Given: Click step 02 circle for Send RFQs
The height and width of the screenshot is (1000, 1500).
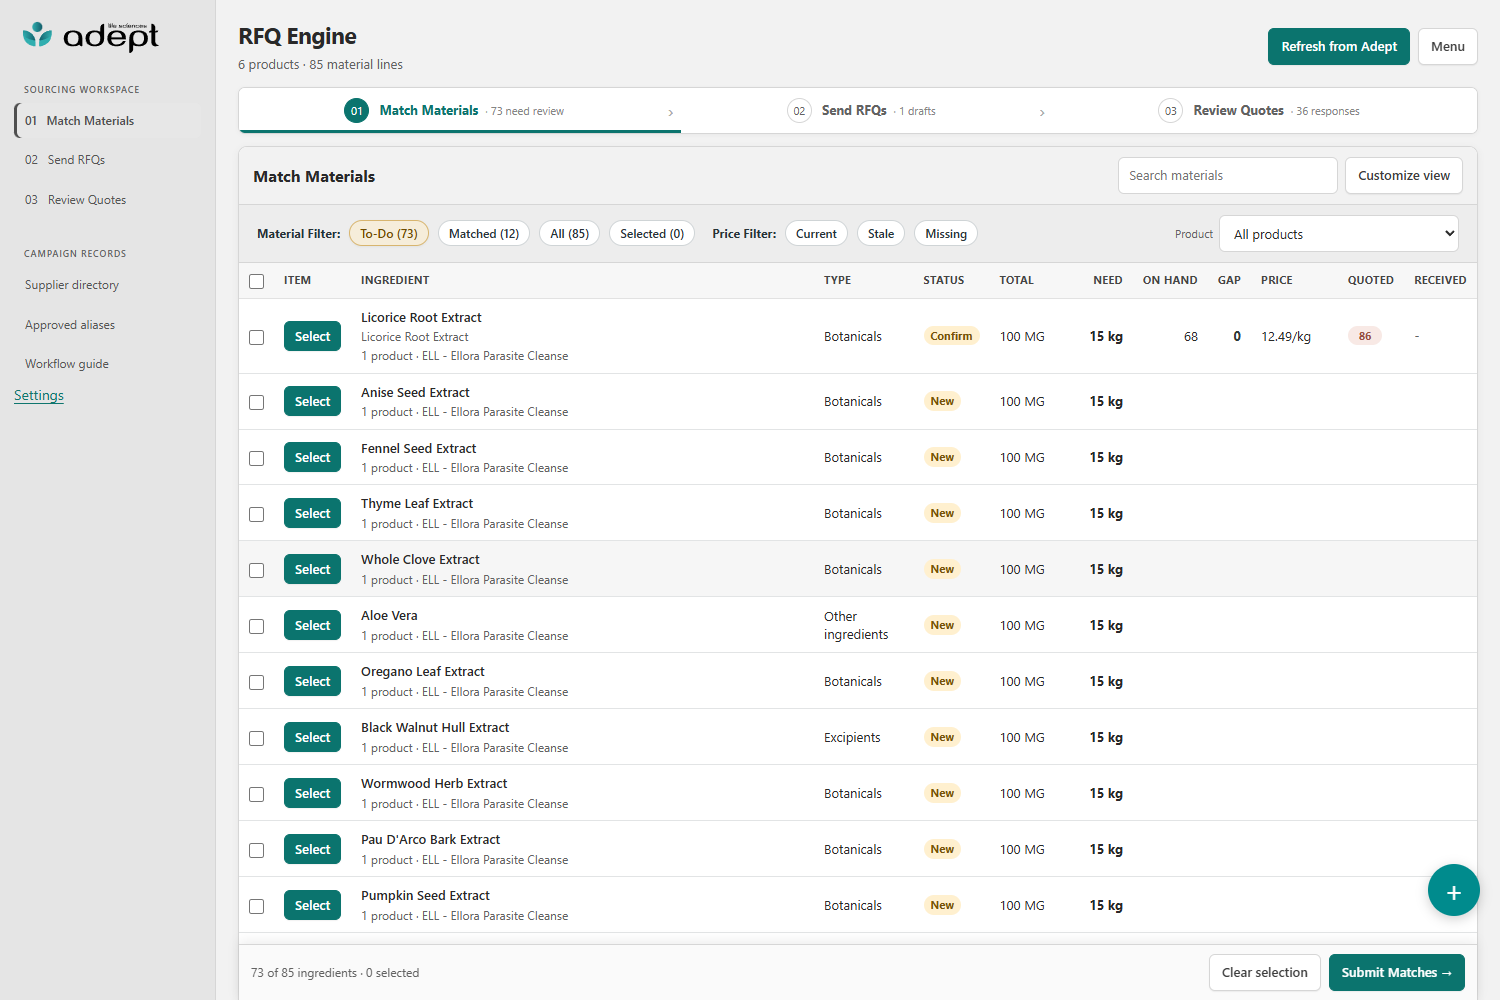Looking at the screenshot, I should [x=799, y=111].
